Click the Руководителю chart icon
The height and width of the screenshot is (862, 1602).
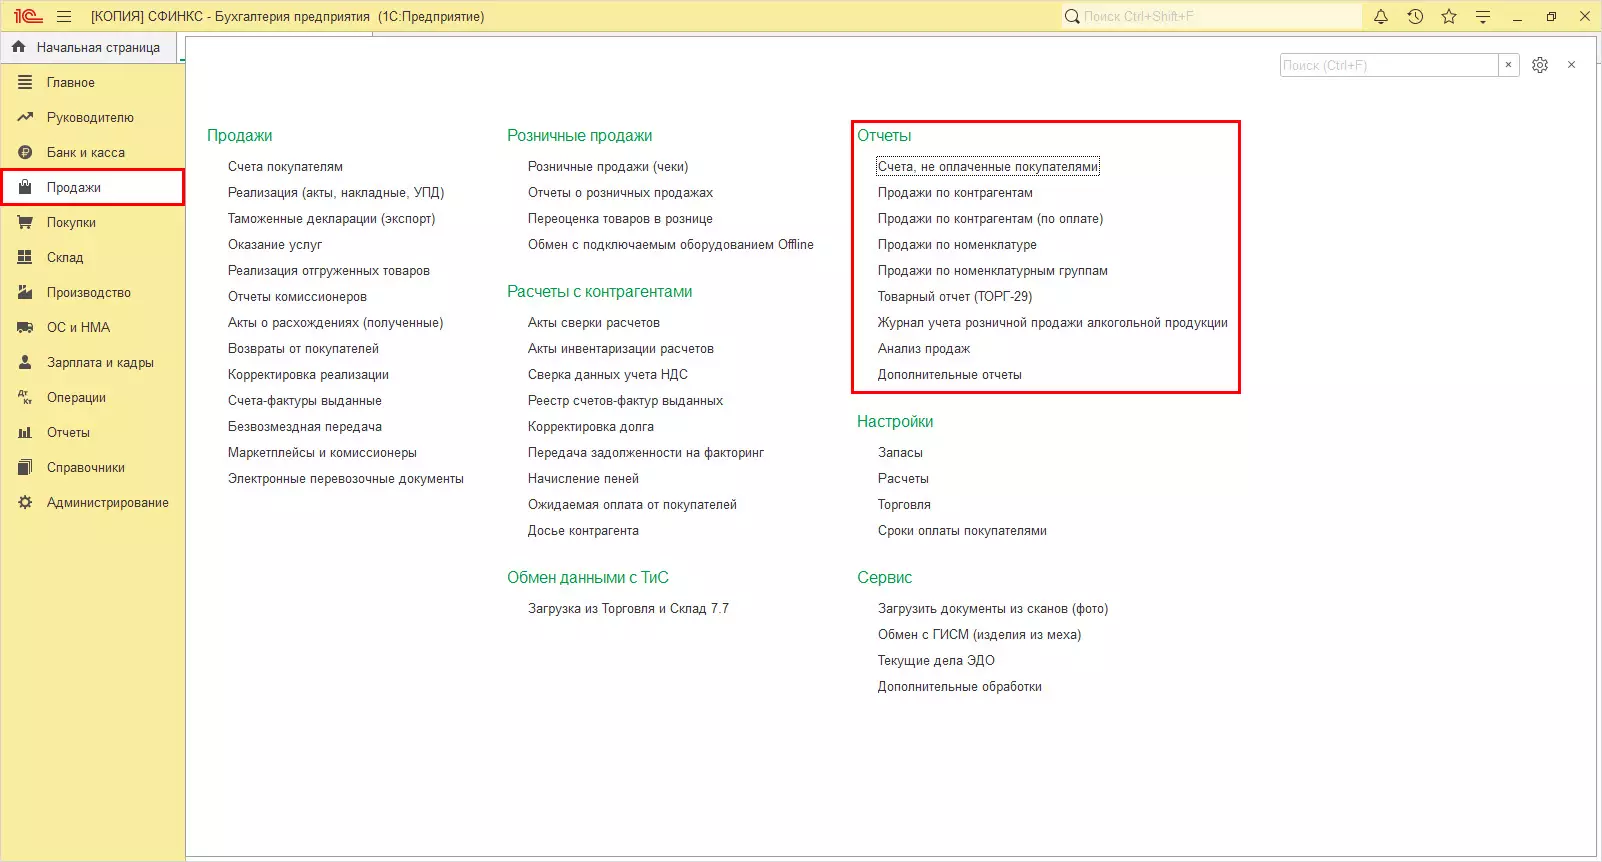coord(25,117)
